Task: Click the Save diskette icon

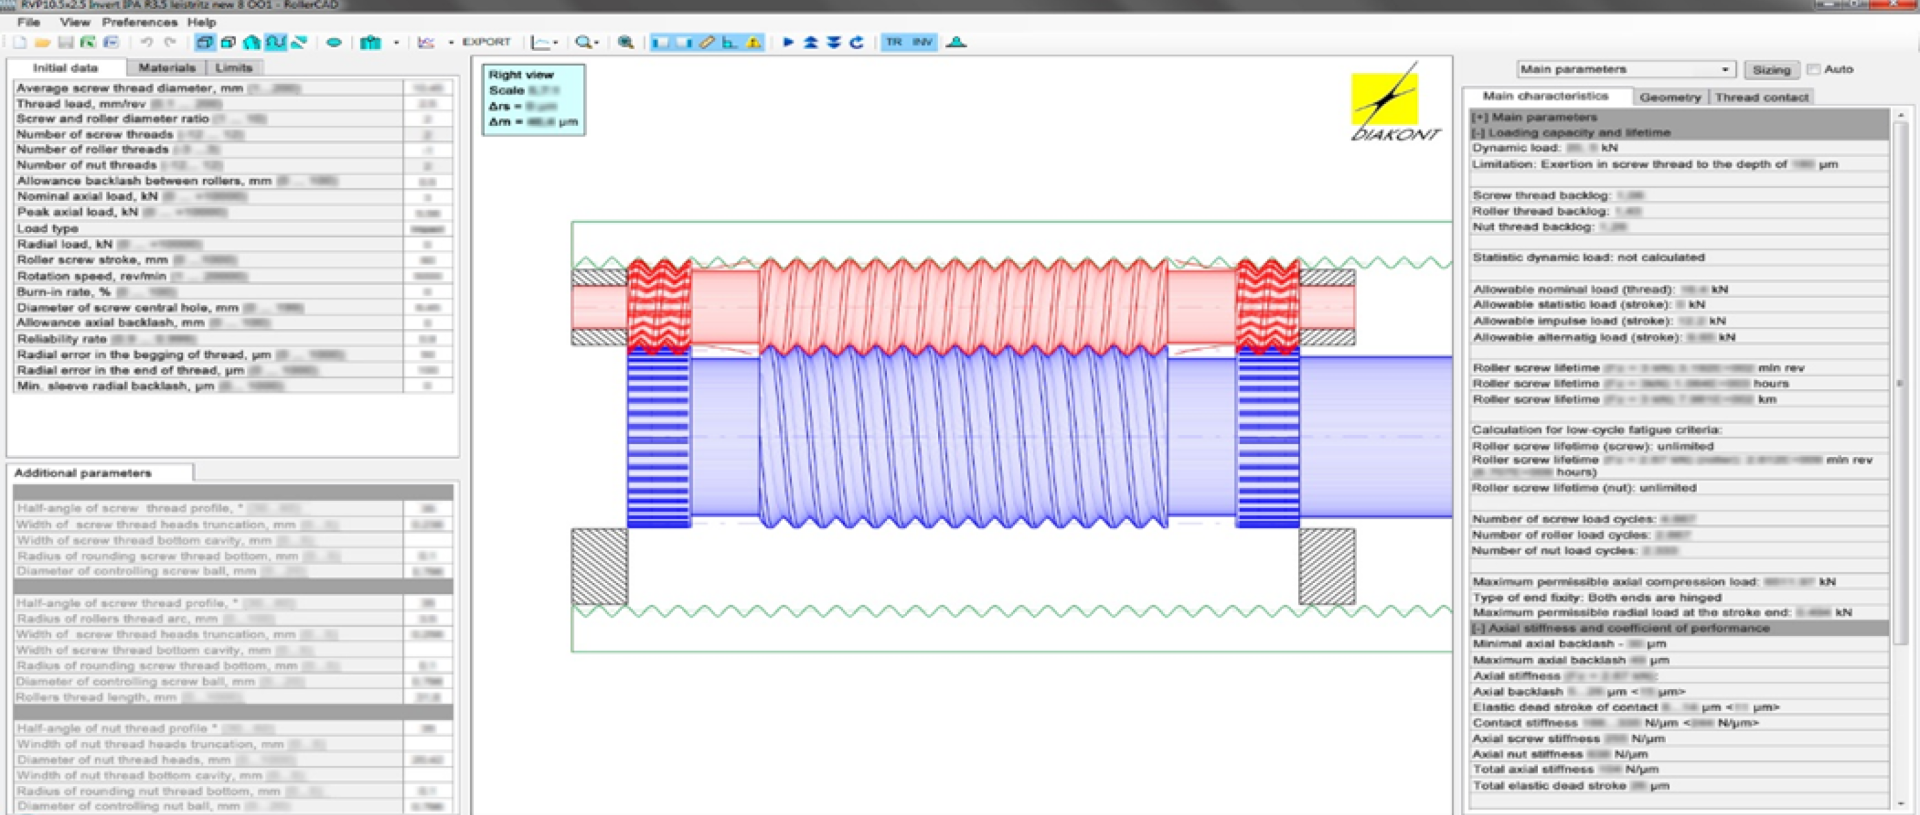Action: click(65, 42)
